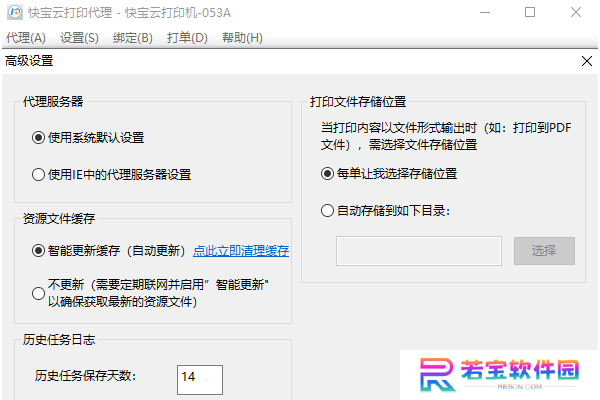The height and width of the screenshot is (400, 600).
Task: Click the 历史任务保存天数 input box
Action: [200, 379]
